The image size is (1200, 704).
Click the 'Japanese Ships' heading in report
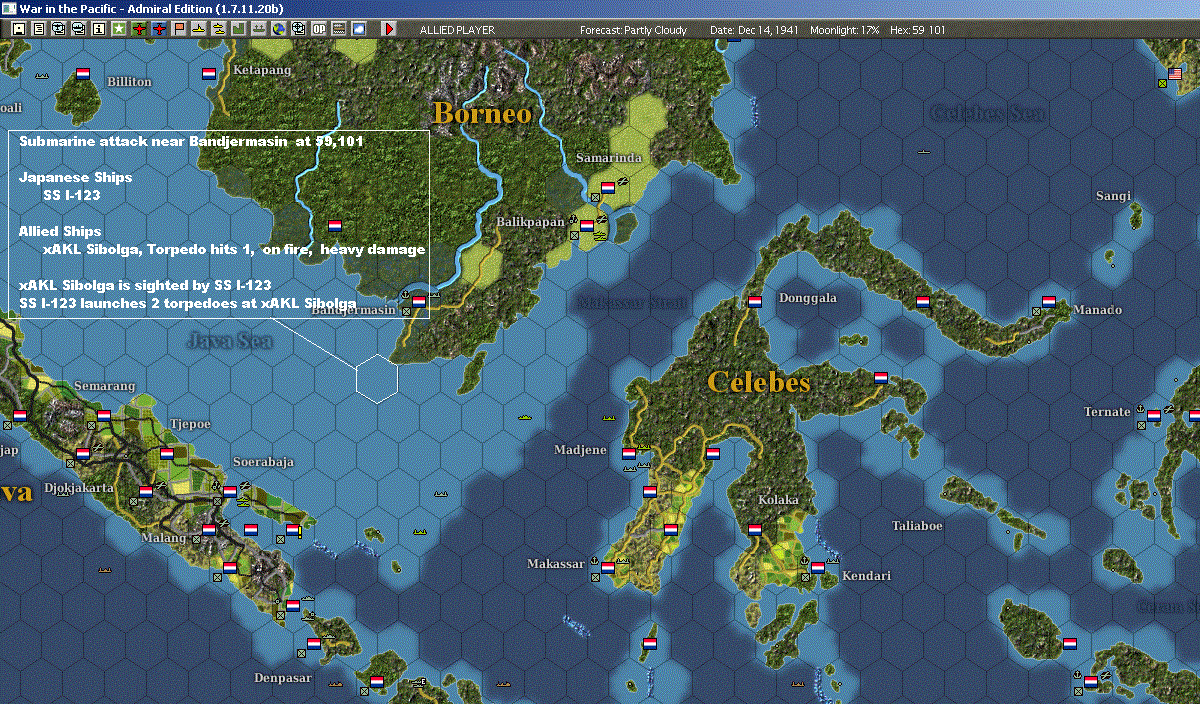tap(76, 177)
